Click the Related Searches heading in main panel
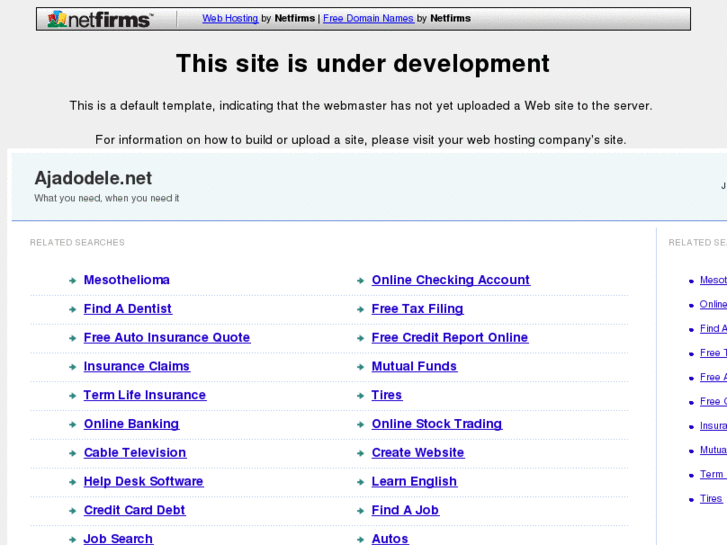 (77, 243)
